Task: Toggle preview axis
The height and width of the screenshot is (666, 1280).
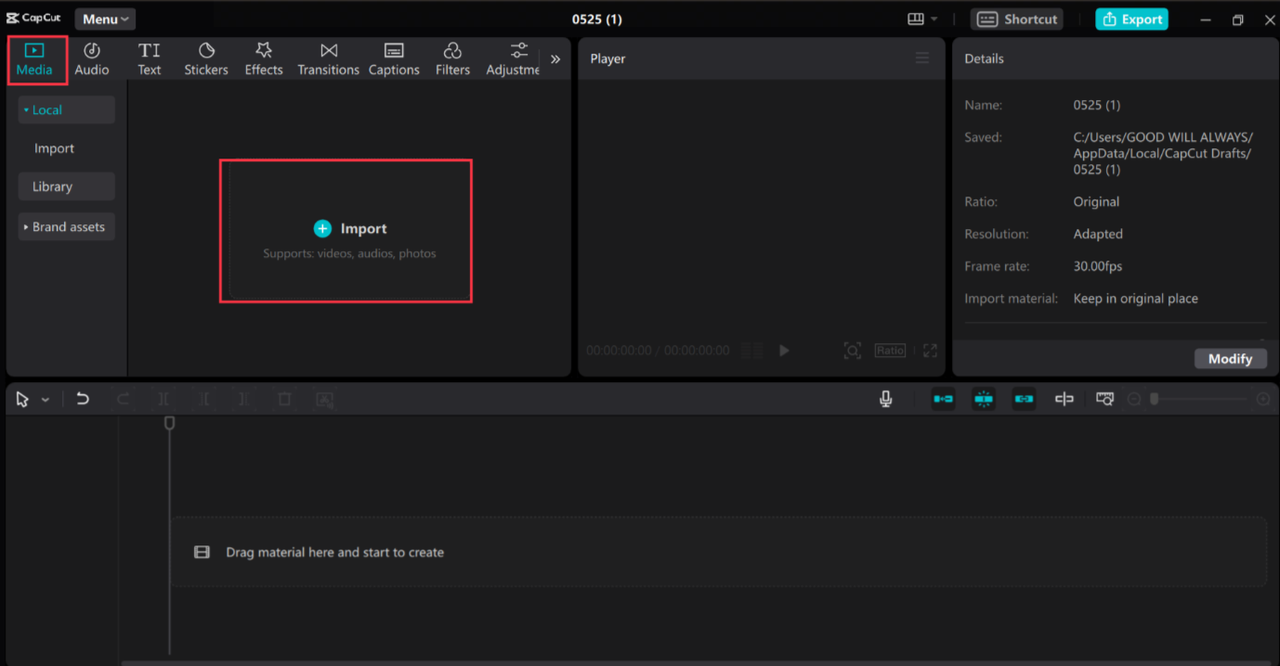Action: tap(1064, 399)
